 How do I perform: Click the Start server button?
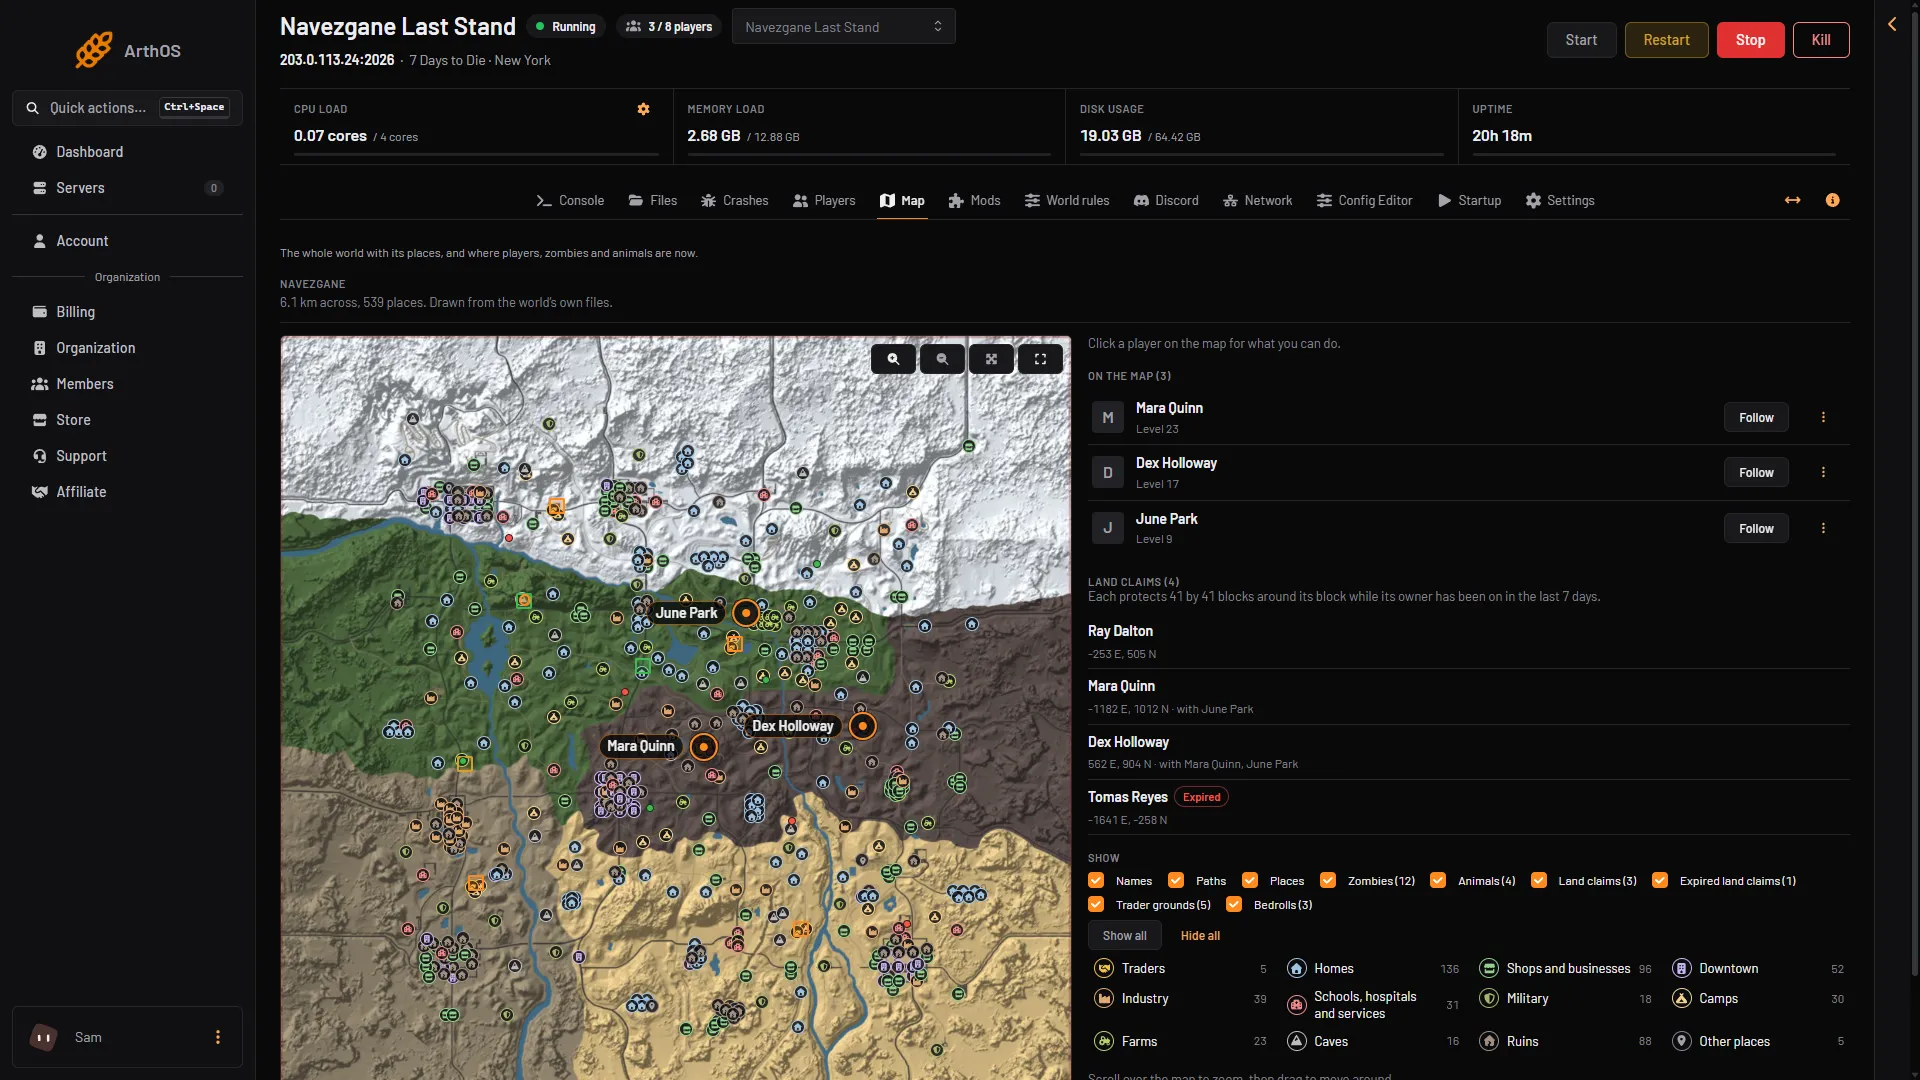click(x=1581, y=40)
